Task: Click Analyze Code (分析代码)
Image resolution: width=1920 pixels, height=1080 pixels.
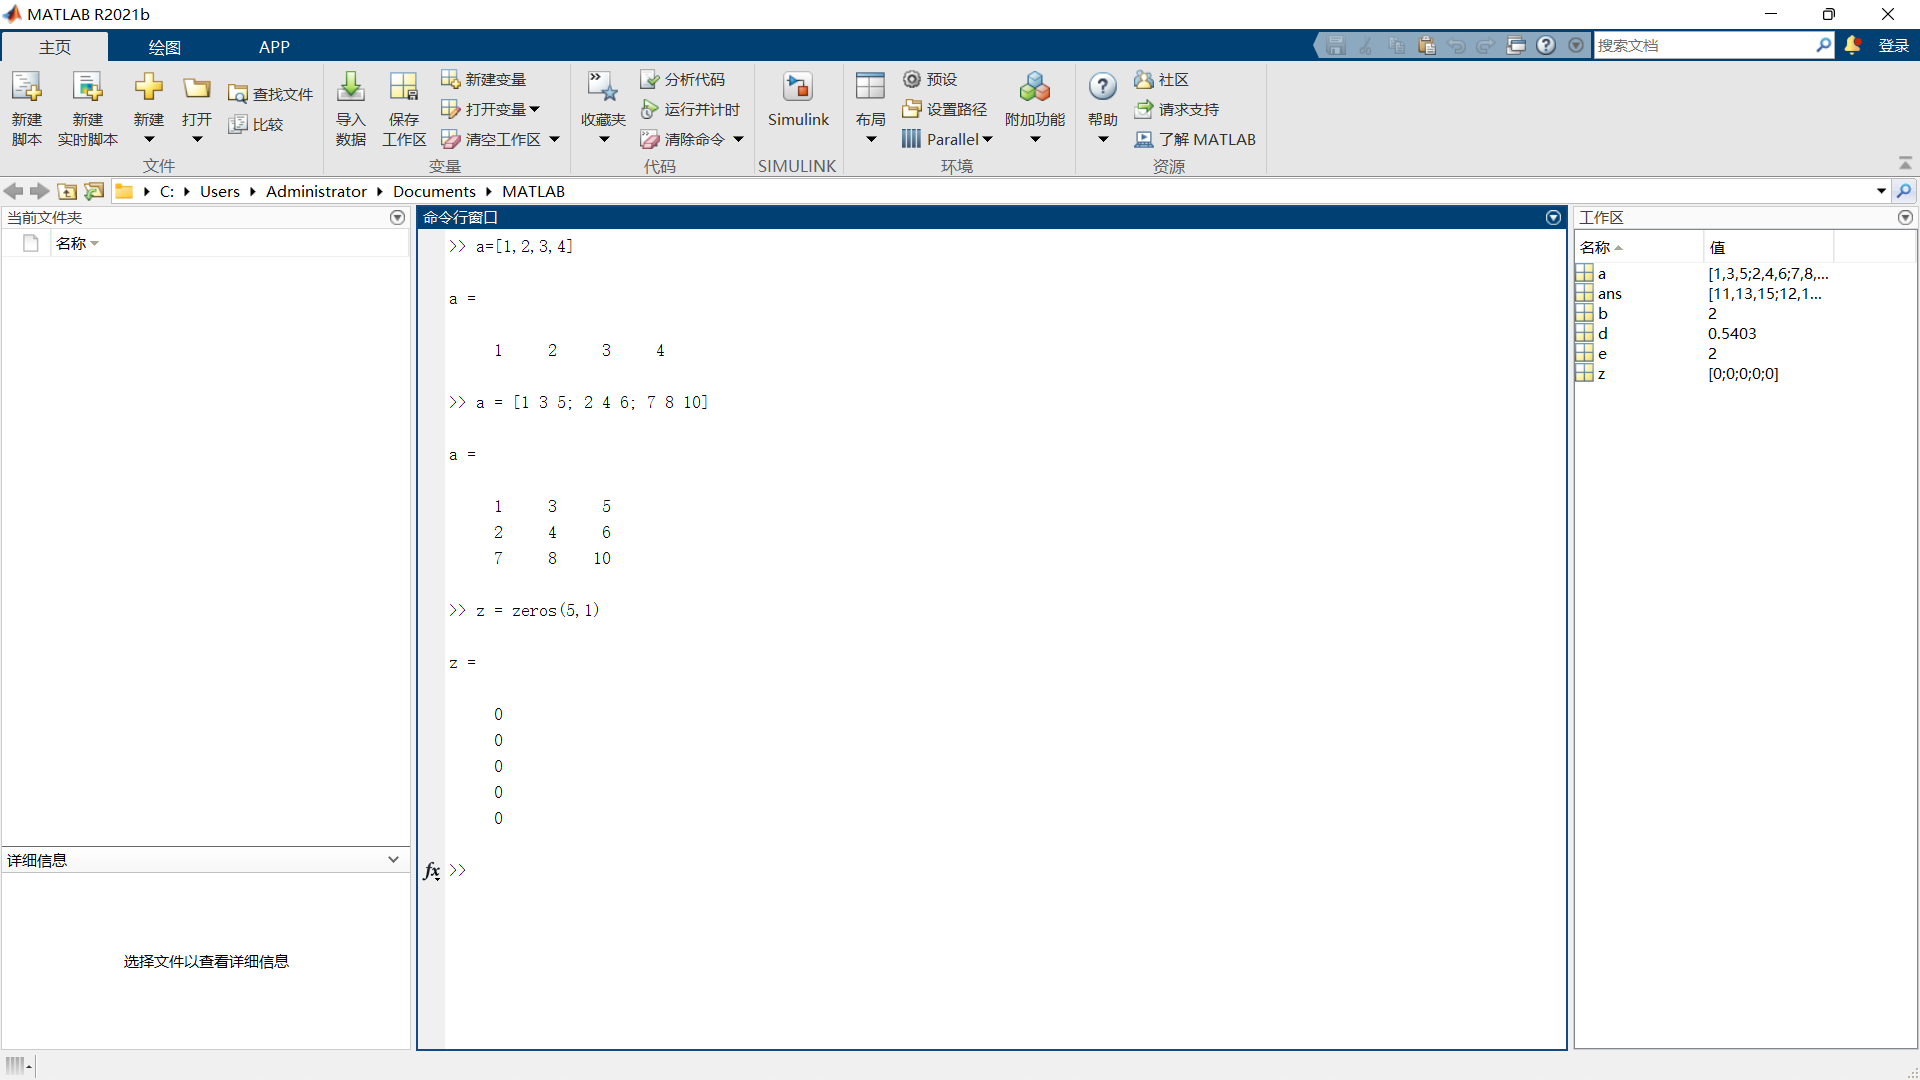Action: click(x=683, y=79)
